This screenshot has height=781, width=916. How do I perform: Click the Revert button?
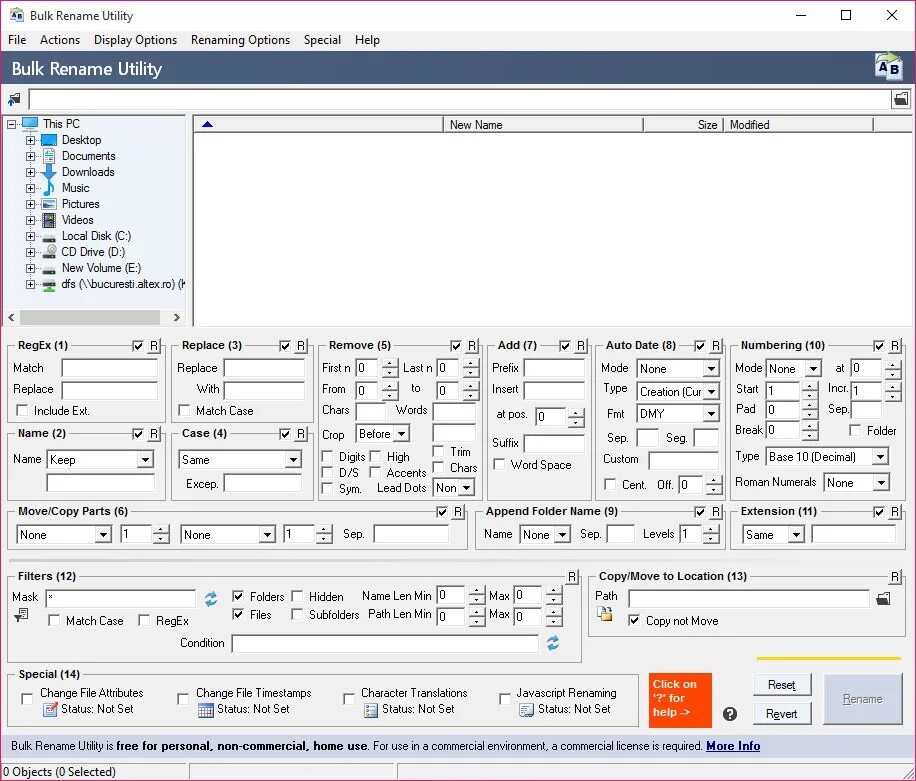pyautogui.click(x=782, y=713)
